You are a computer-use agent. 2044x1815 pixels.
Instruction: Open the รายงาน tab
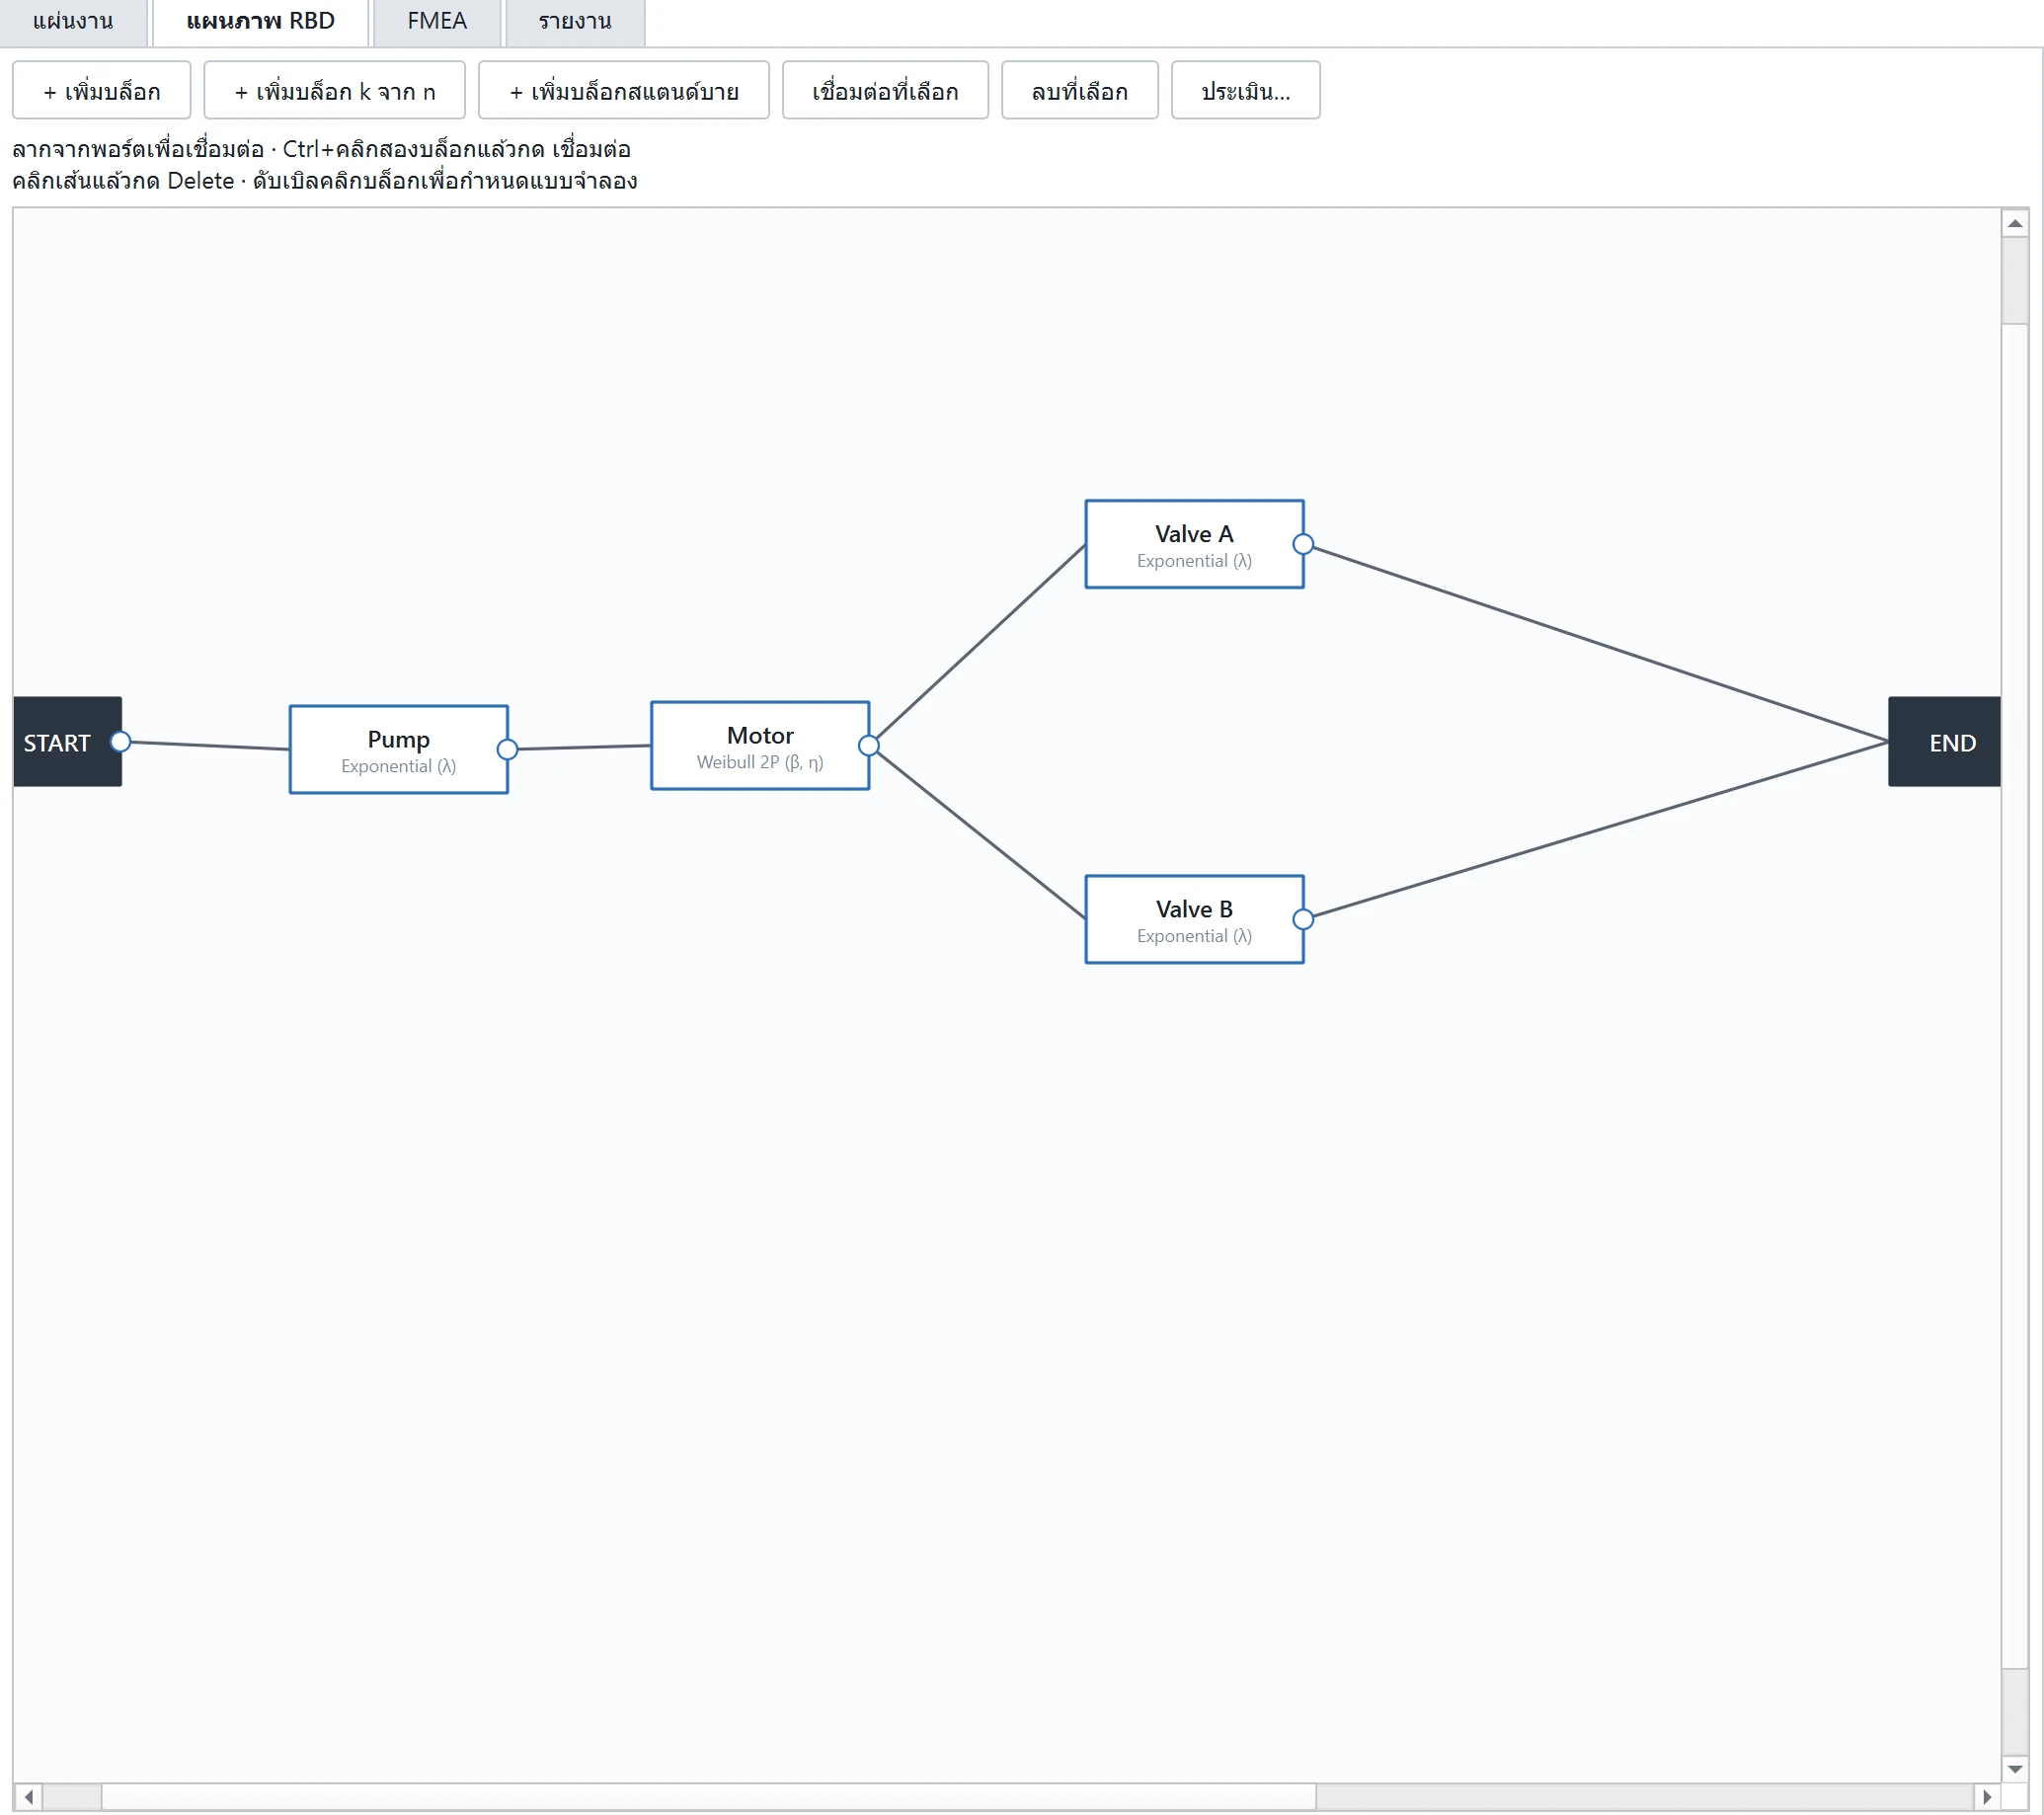(x=575, y=22)
